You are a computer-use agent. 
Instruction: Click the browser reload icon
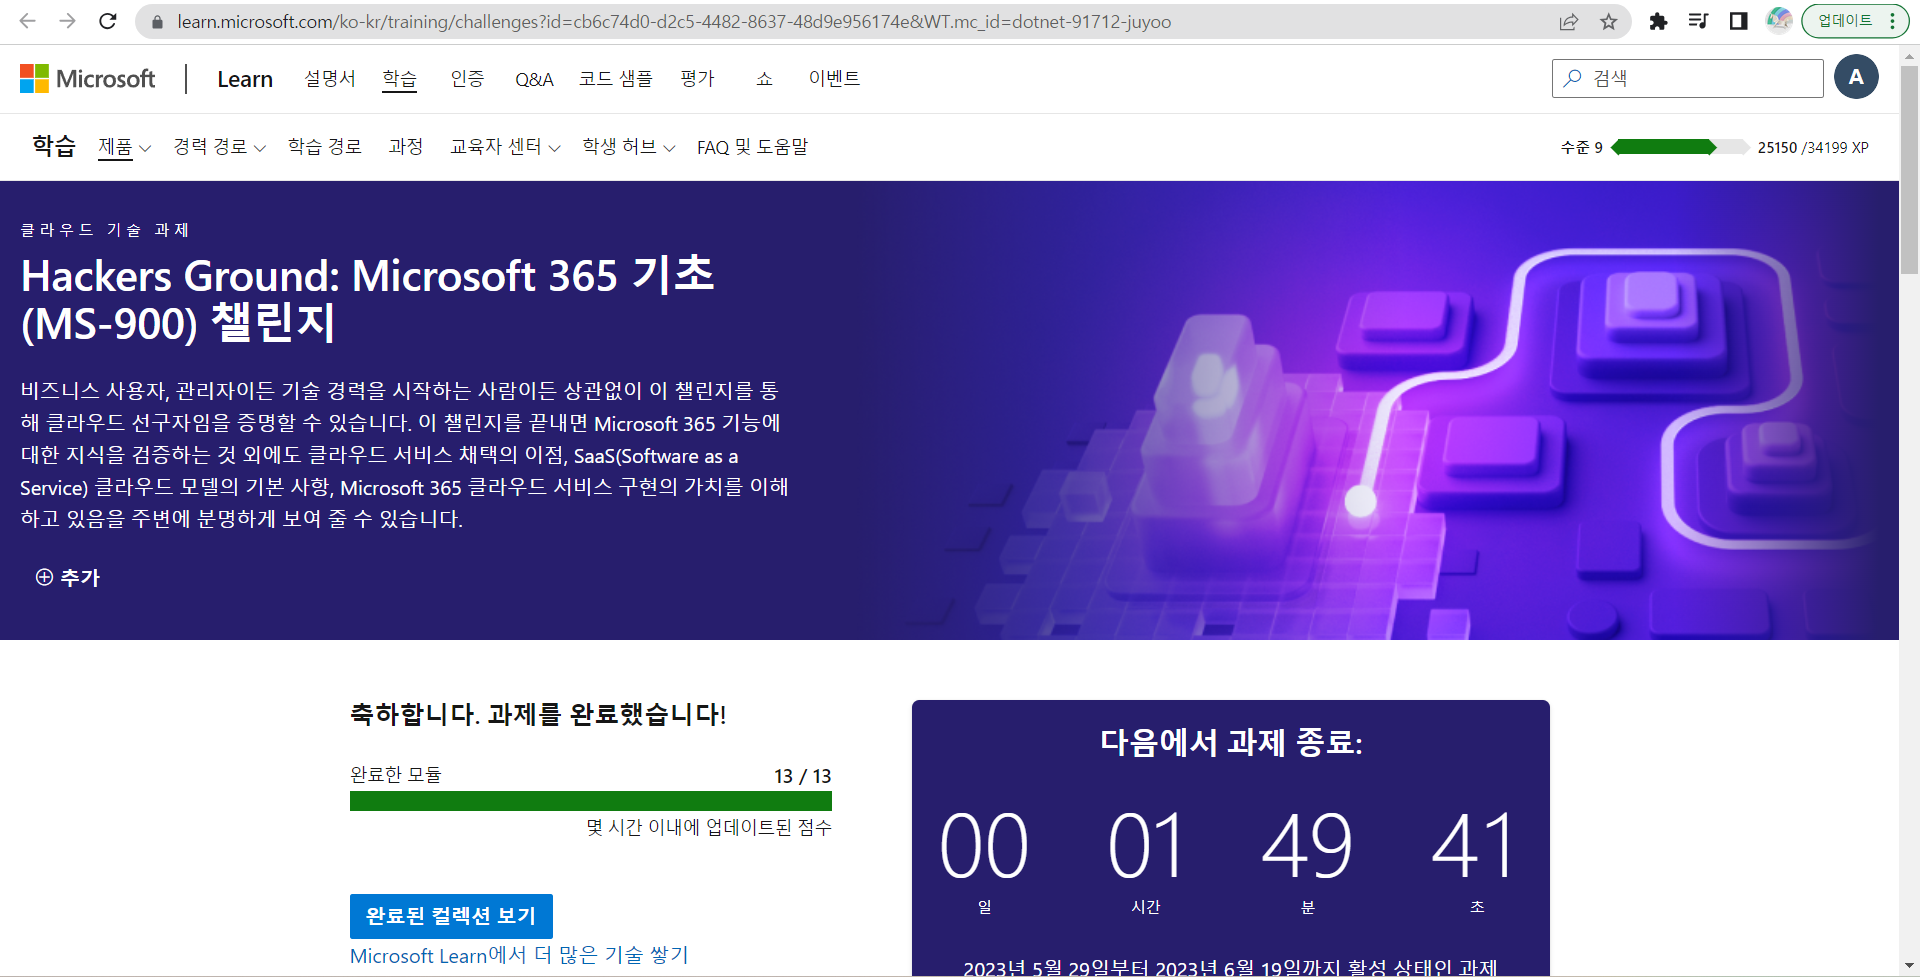[x=108, y=21]
